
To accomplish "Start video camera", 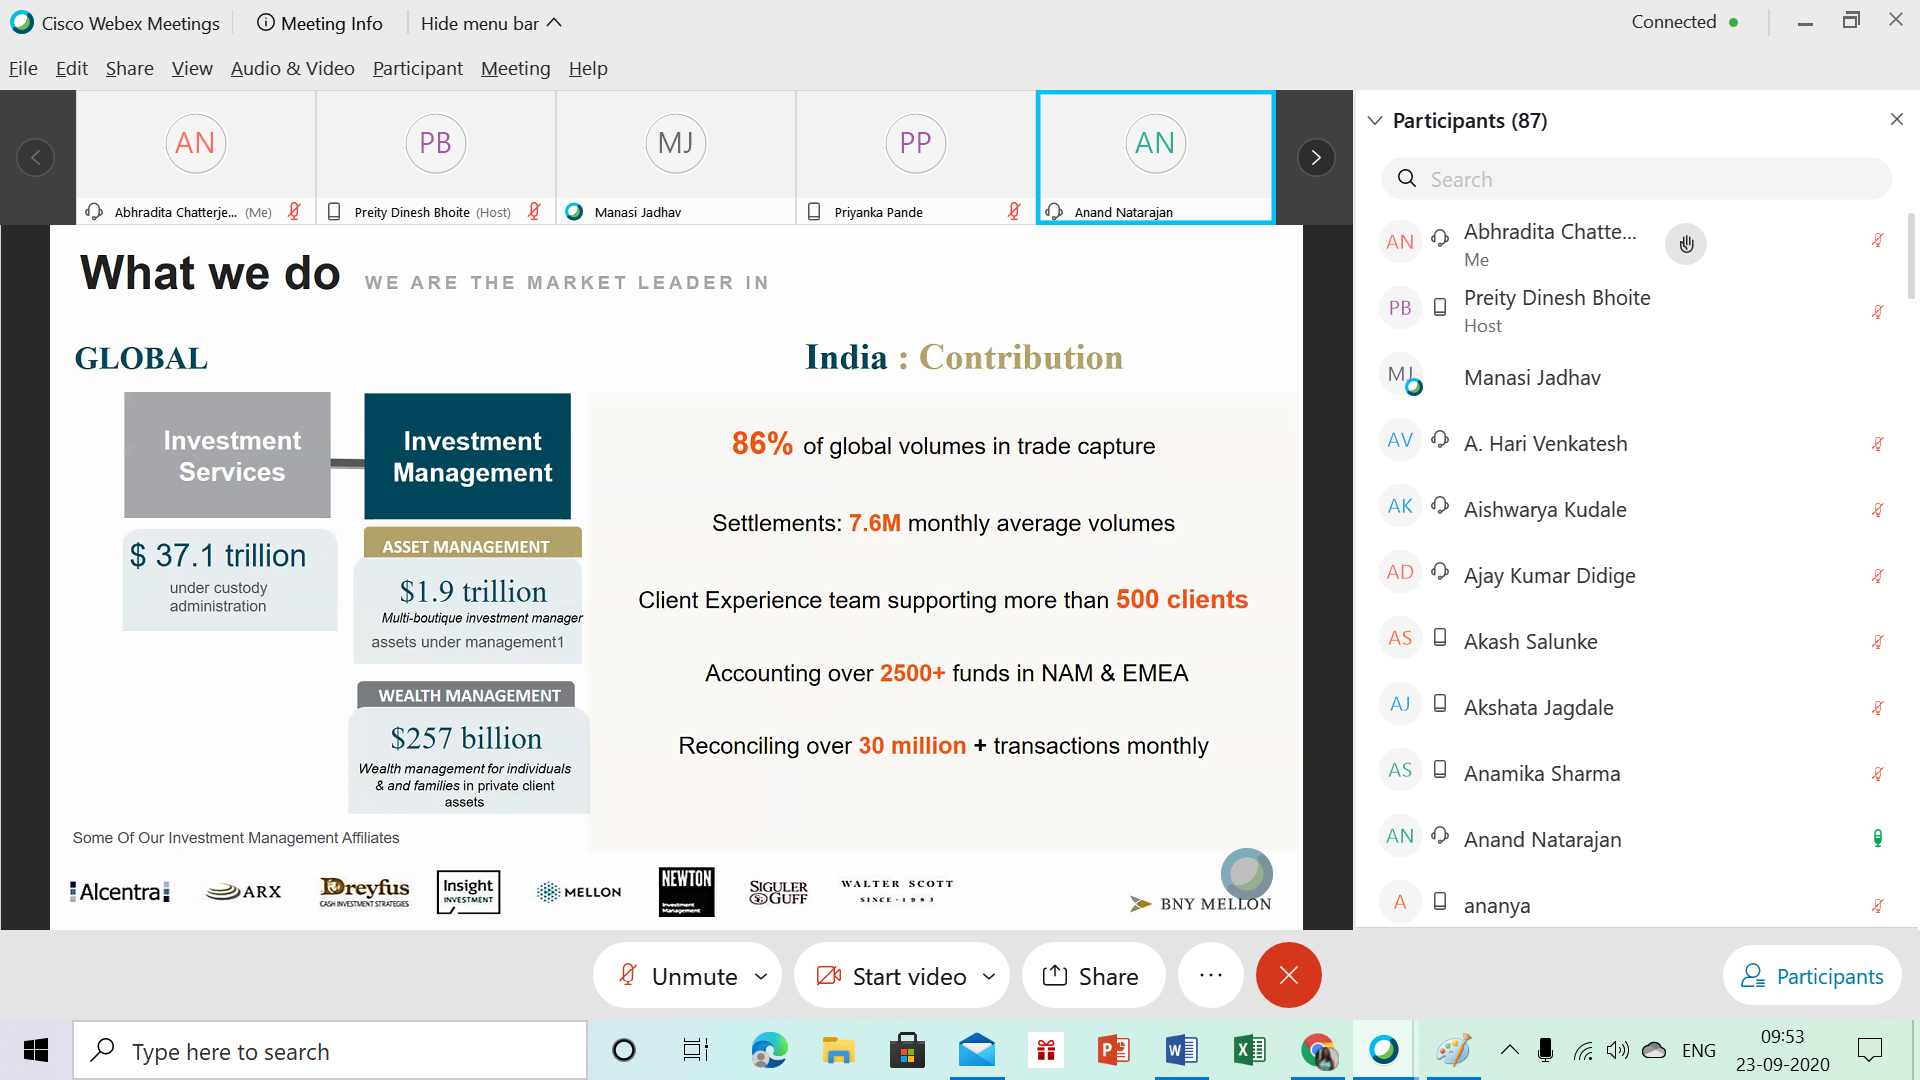I will 893,976.
